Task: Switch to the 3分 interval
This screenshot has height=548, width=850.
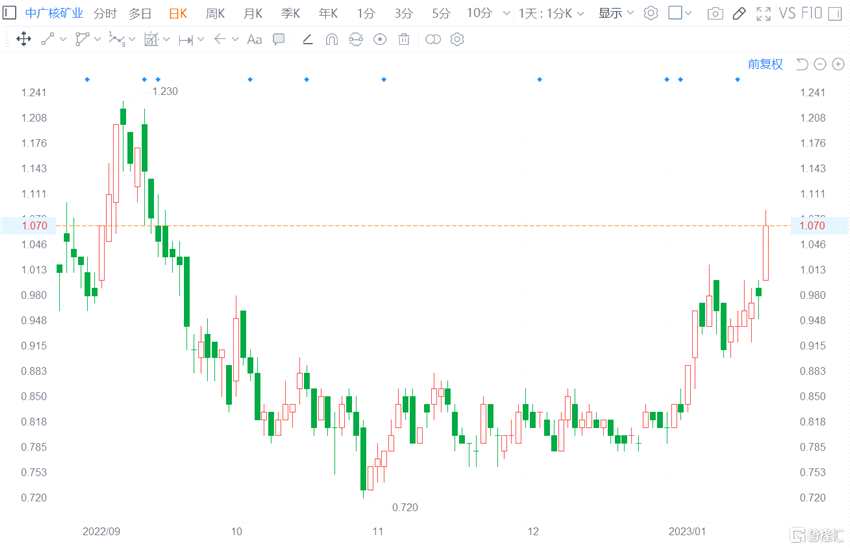Action: [x=403, y=13]
